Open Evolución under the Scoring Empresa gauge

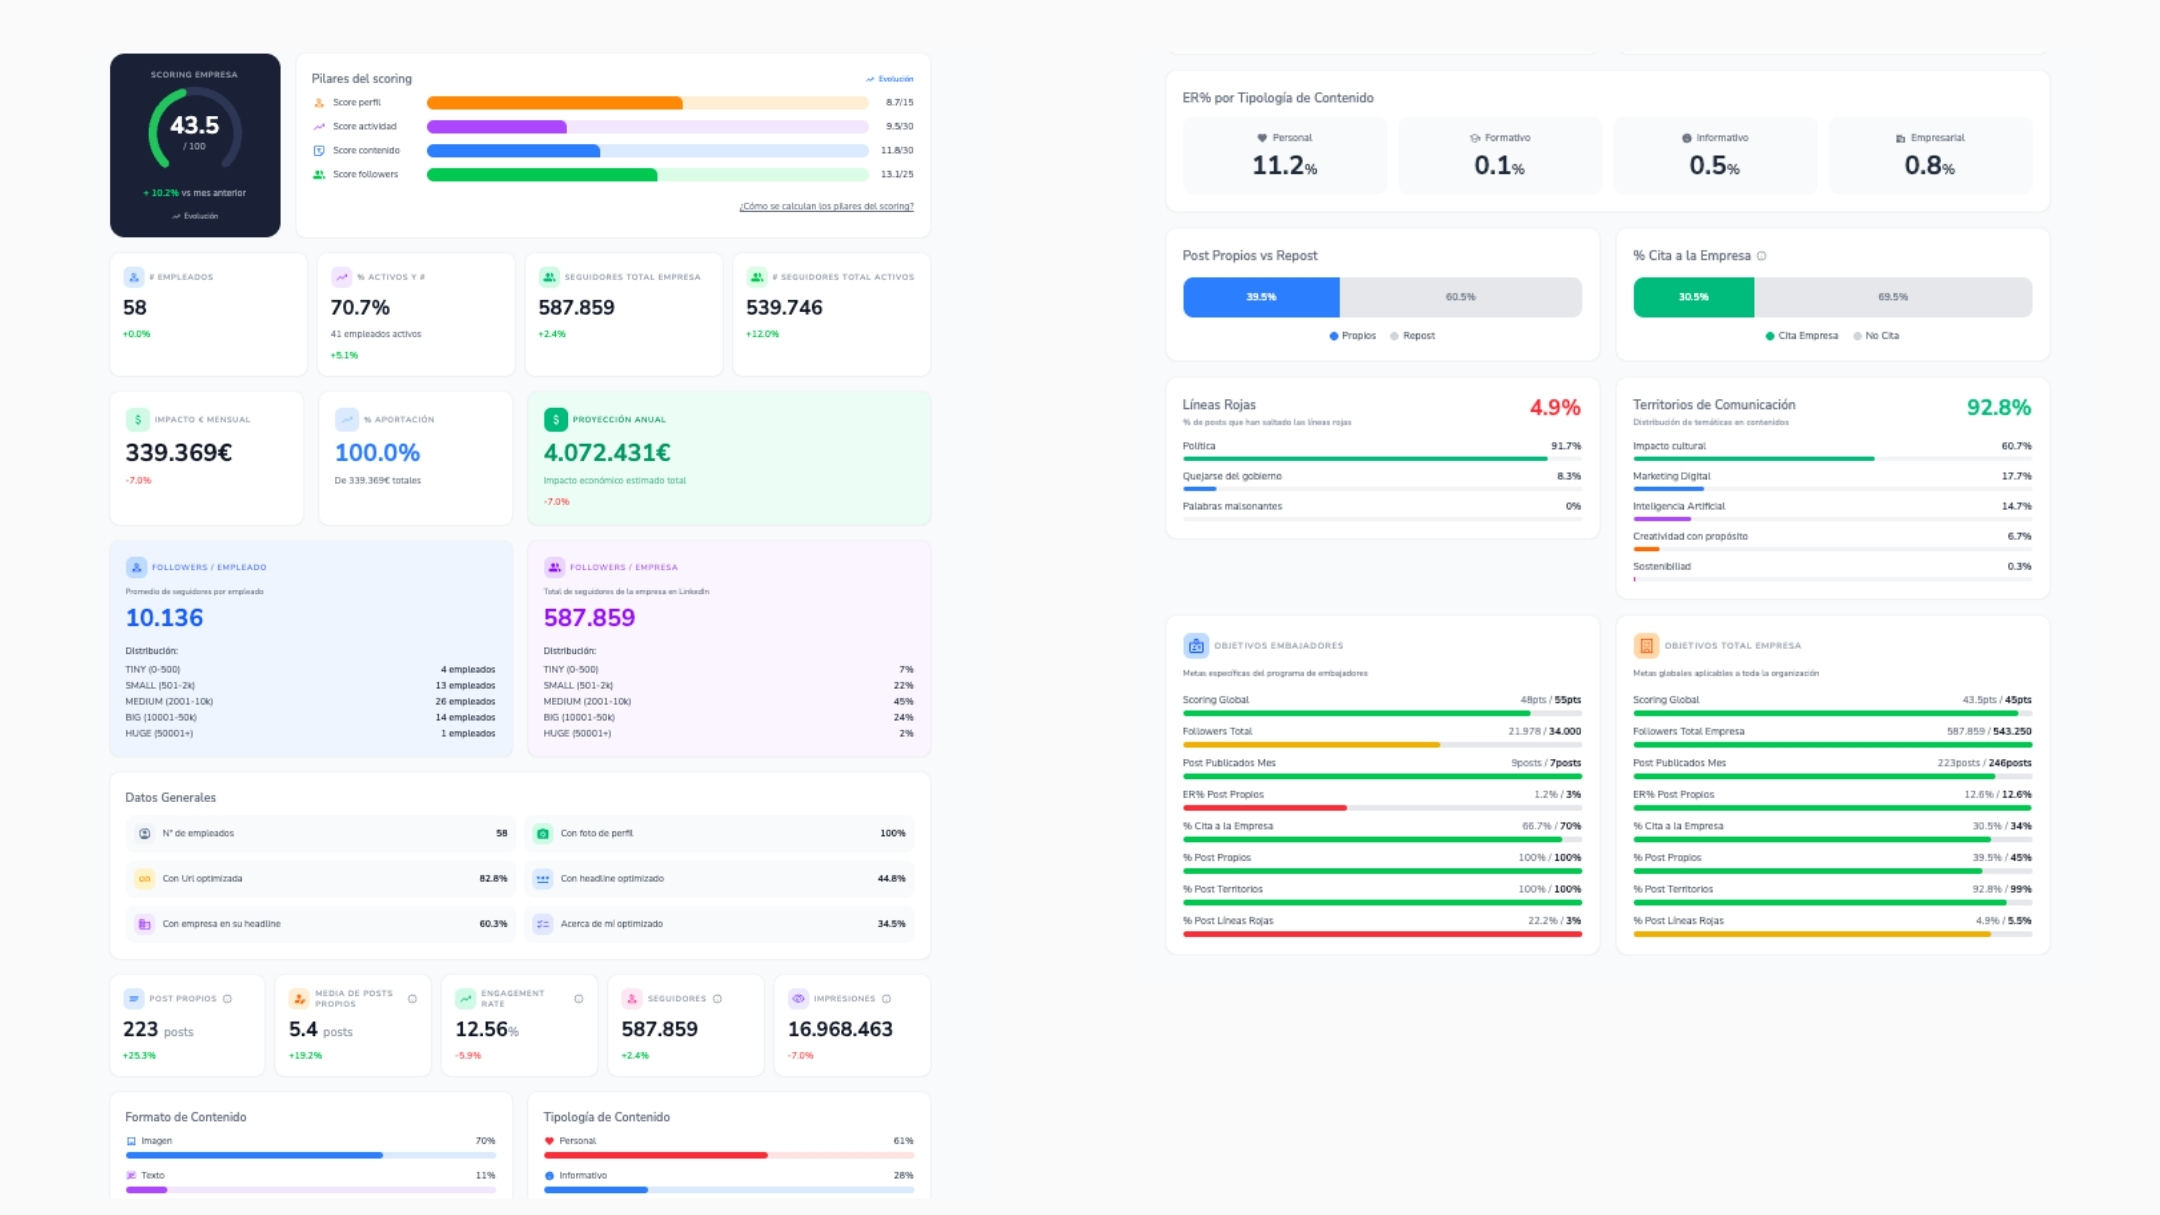[195, 216]
